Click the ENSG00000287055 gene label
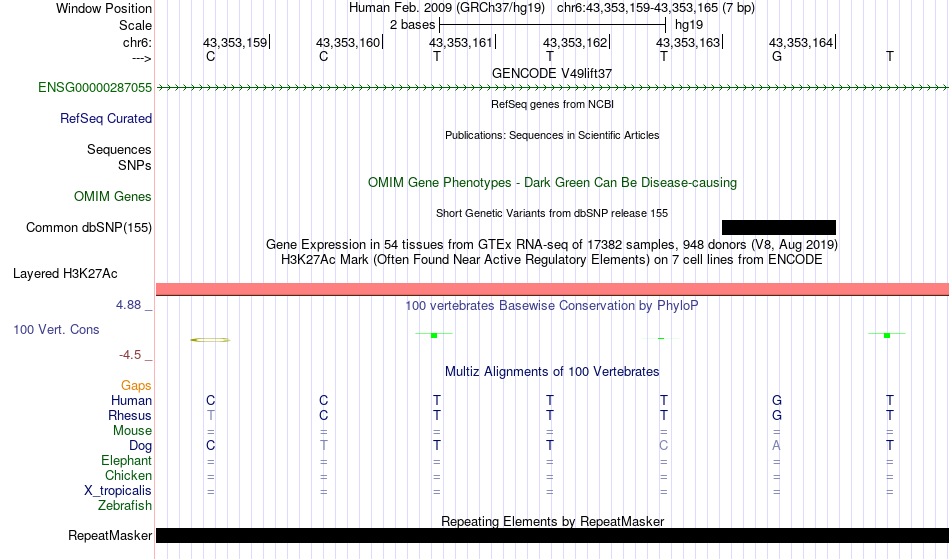 95,87
